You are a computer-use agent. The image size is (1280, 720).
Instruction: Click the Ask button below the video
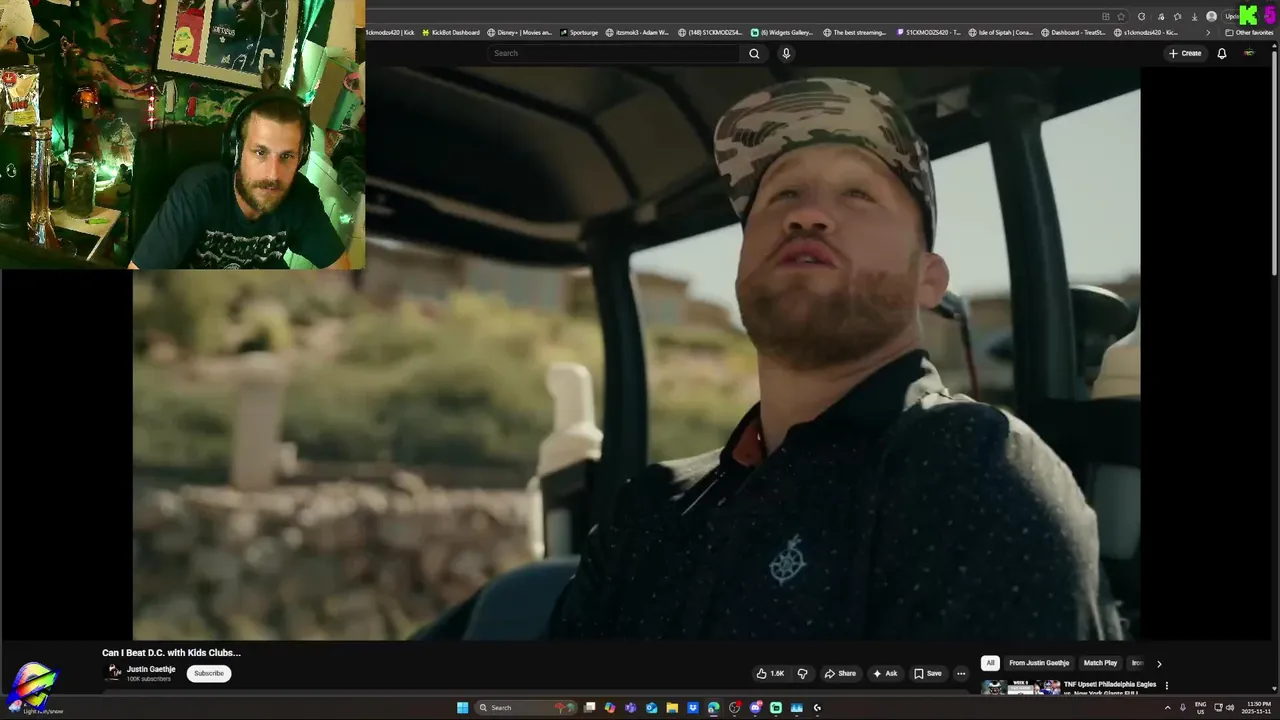tap(885, 673)
